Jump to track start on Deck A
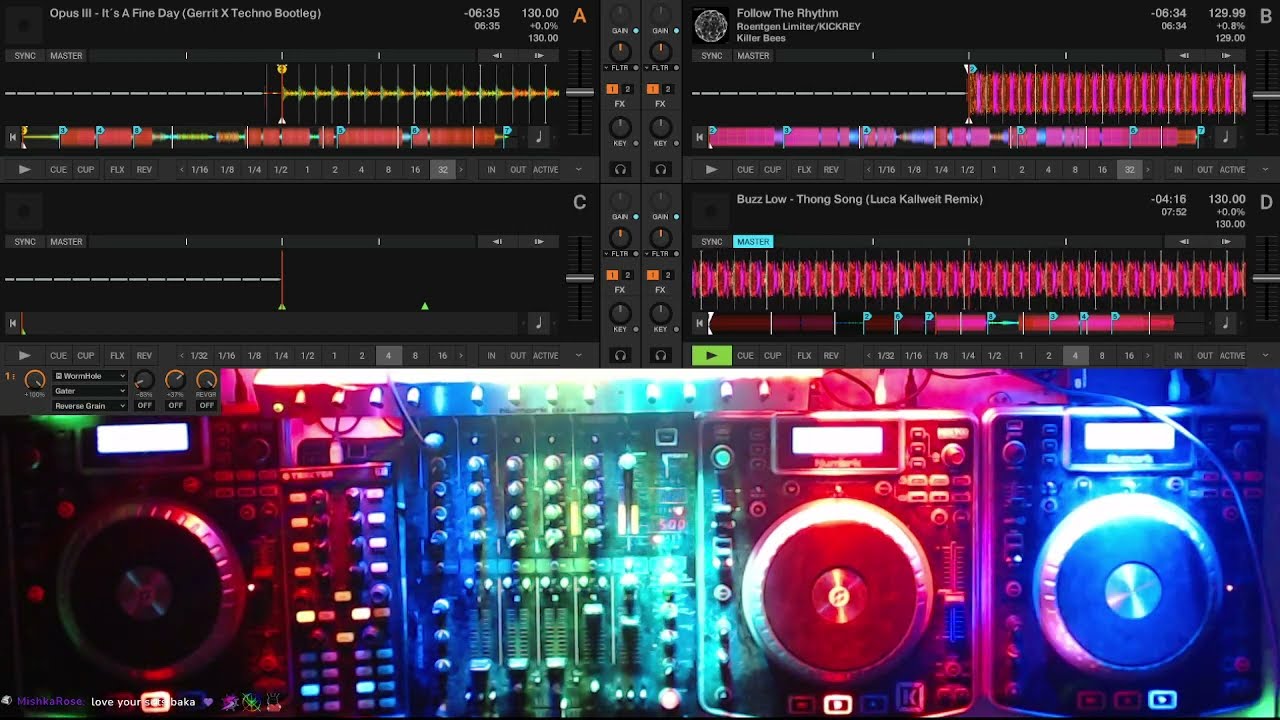 click(x=13, y=137)
